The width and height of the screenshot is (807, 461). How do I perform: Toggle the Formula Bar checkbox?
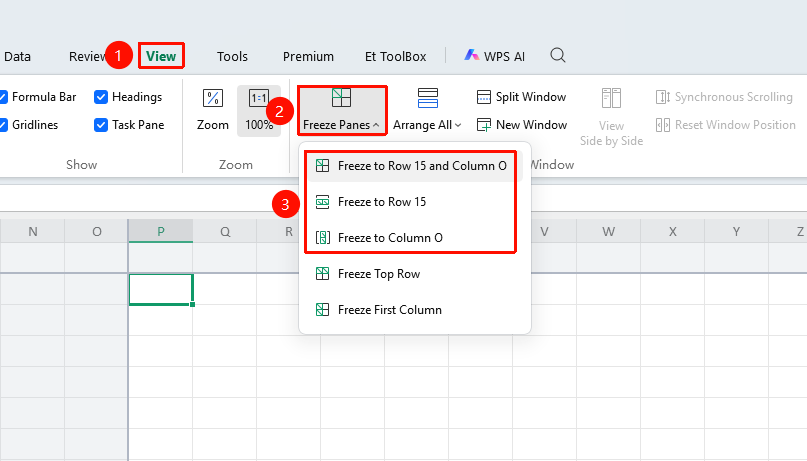[x=3, y=97]
